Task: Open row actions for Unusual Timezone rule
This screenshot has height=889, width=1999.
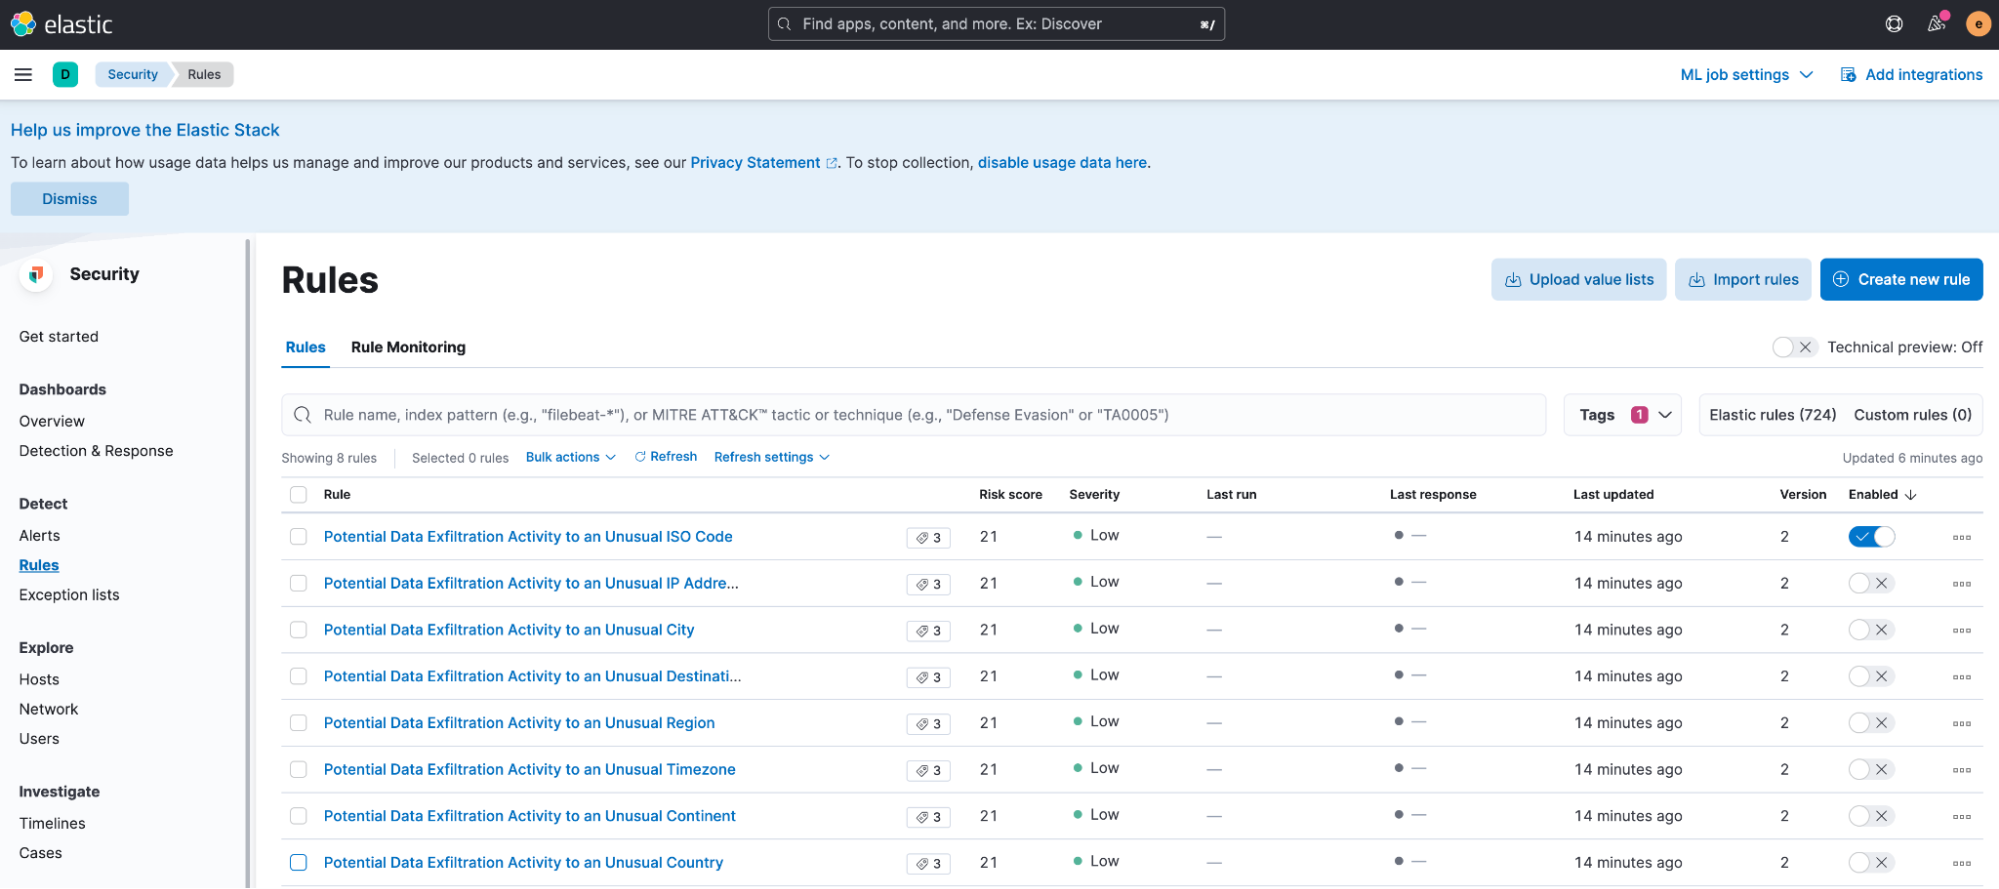Action: (x=1961, y=770)
